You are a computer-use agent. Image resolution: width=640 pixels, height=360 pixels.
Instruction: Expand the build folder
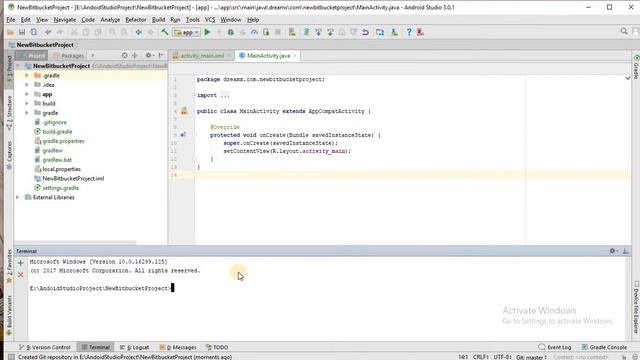click(x=27, y=104)
